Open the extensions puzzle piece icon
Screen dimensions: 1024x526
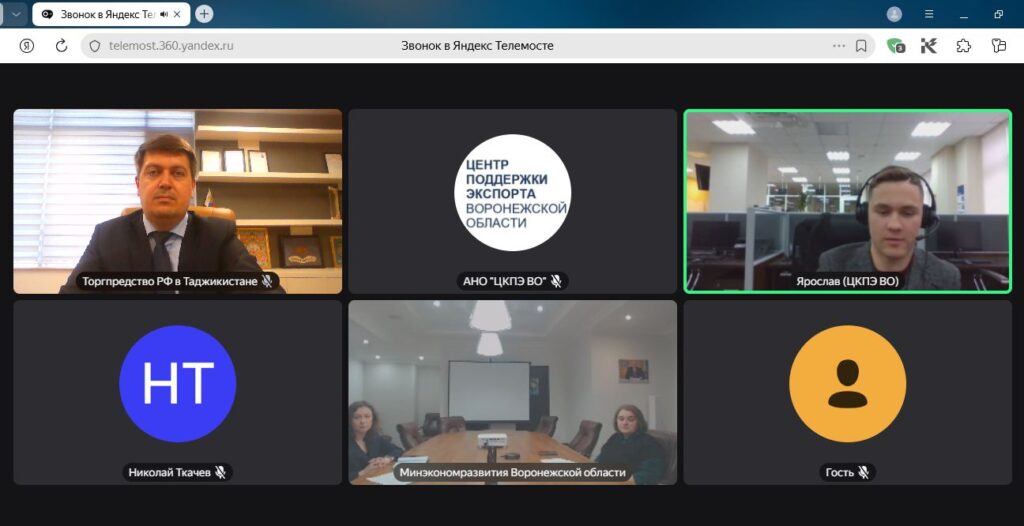click(964, 45)
